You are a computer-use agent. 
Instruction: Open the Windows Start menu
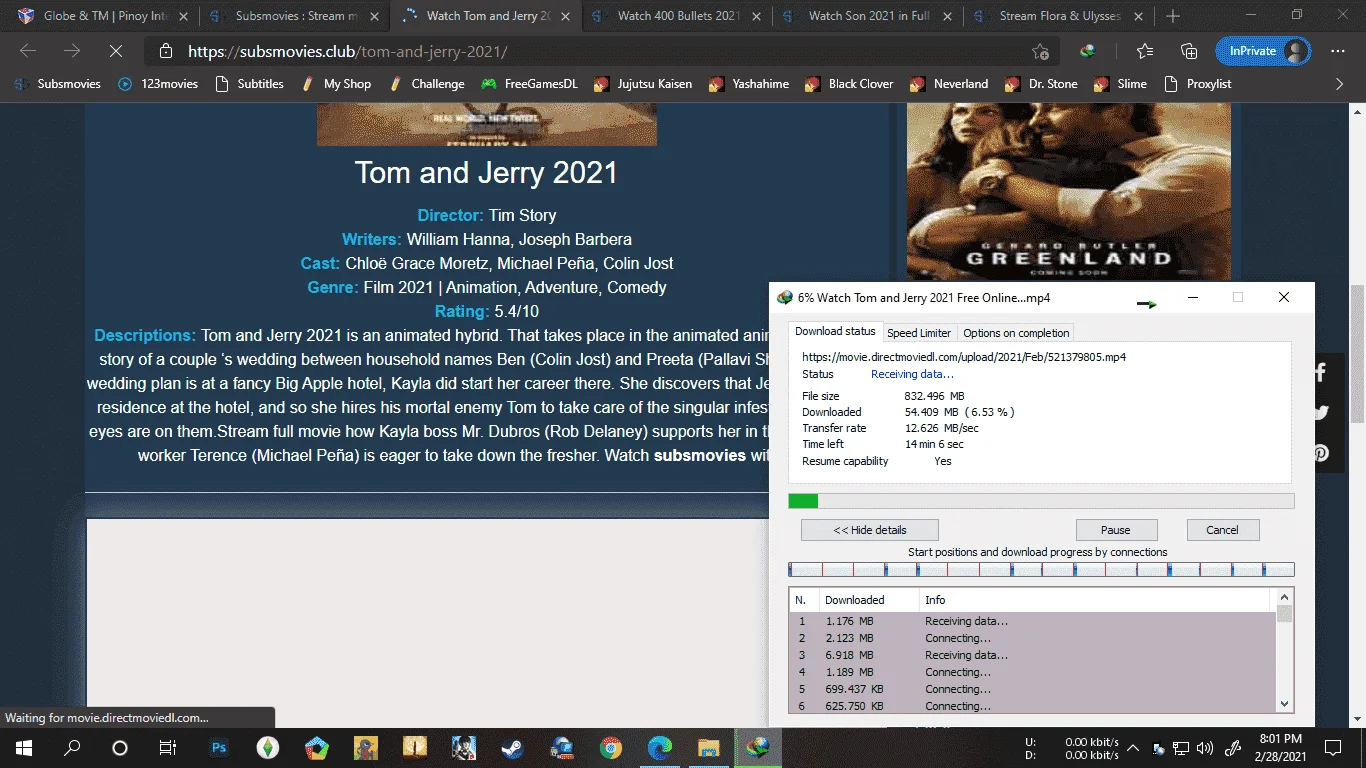[x=24, y=747]
